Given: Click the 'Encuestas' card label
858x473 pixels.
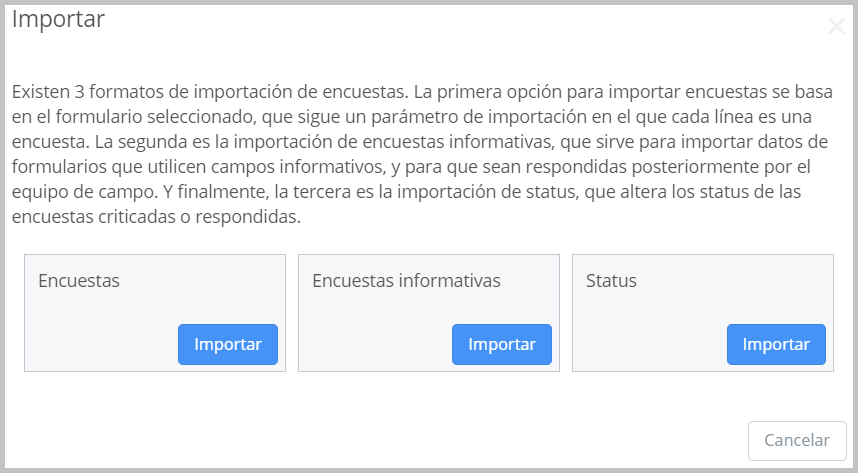Looking at the screenshot, I should tap(79, 281).
